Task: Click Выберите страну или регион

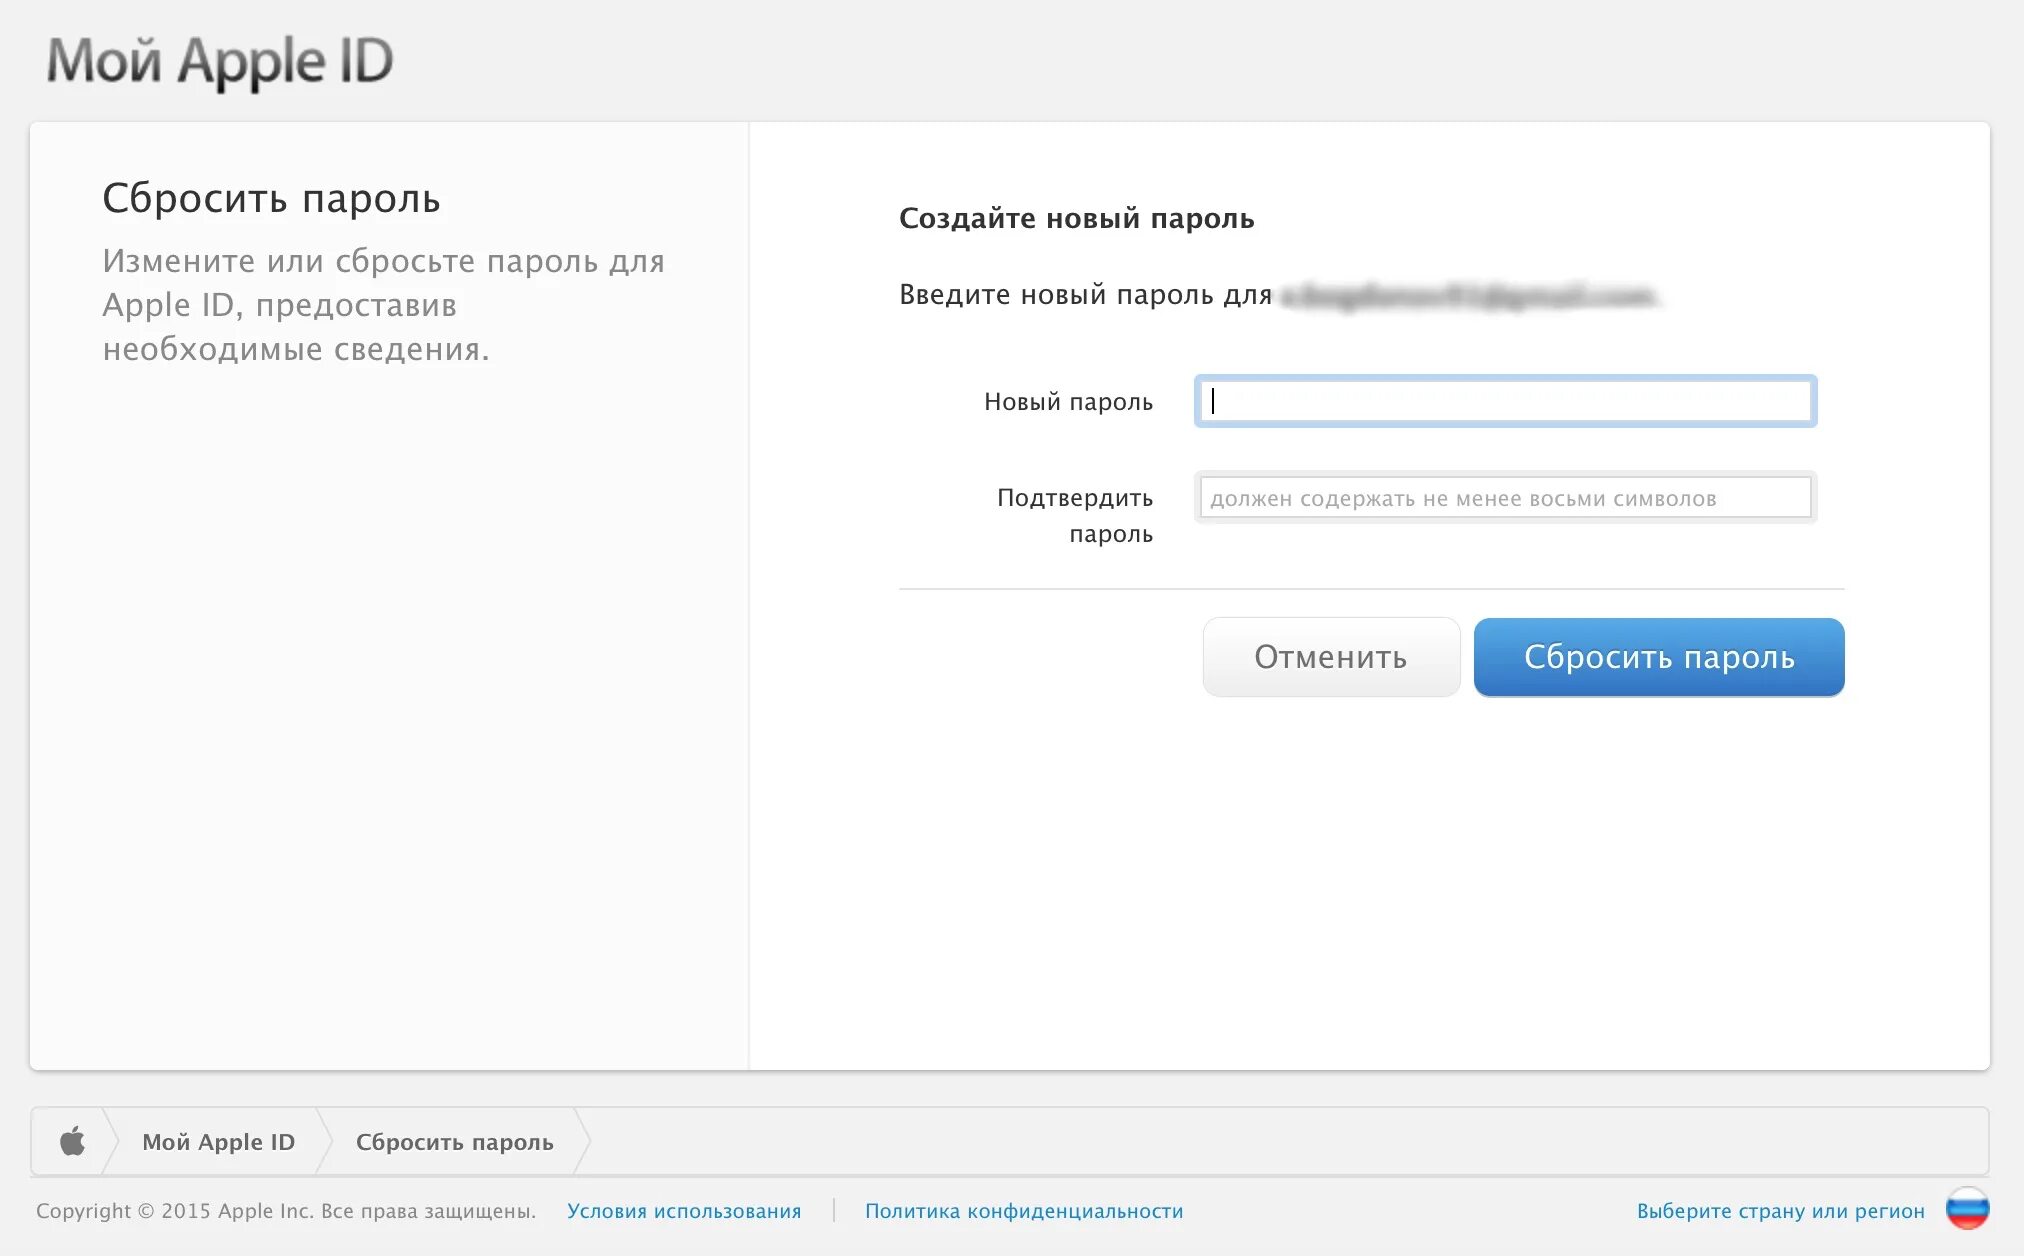Action: (1785, 1210)
